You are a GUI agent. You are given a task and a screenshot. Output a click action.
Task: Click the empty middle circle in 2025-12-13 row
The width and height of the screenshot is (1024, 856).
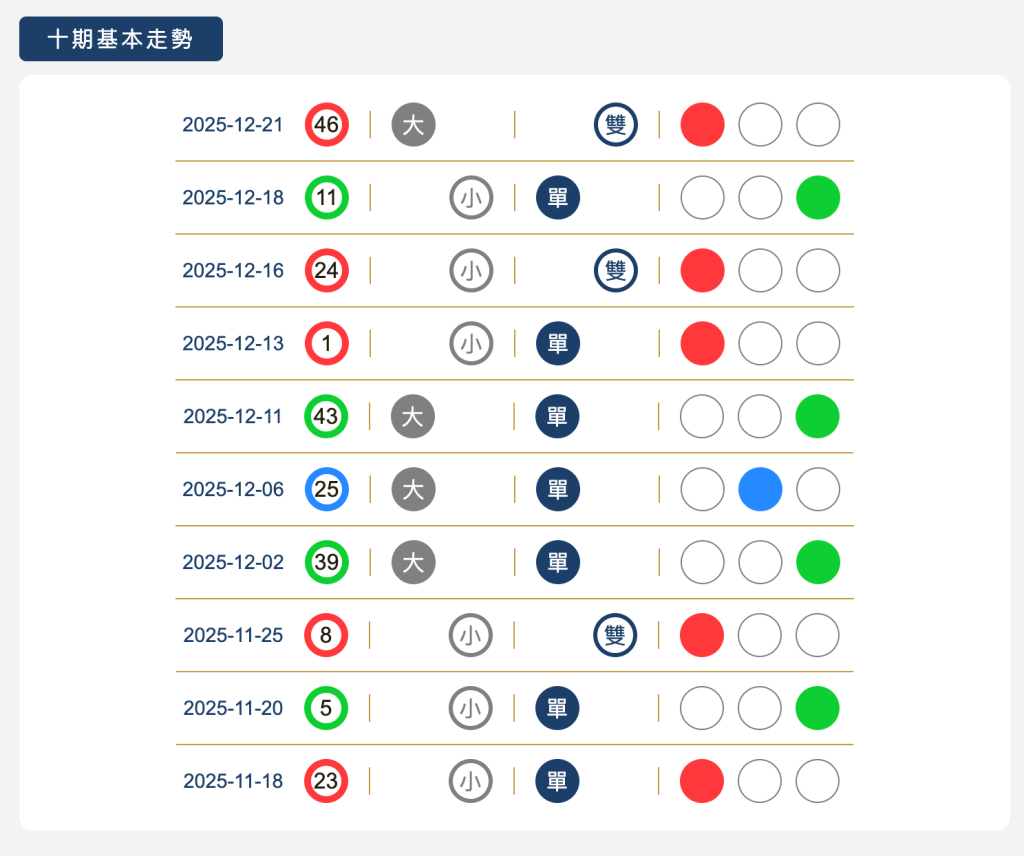[x=760, y=344]
